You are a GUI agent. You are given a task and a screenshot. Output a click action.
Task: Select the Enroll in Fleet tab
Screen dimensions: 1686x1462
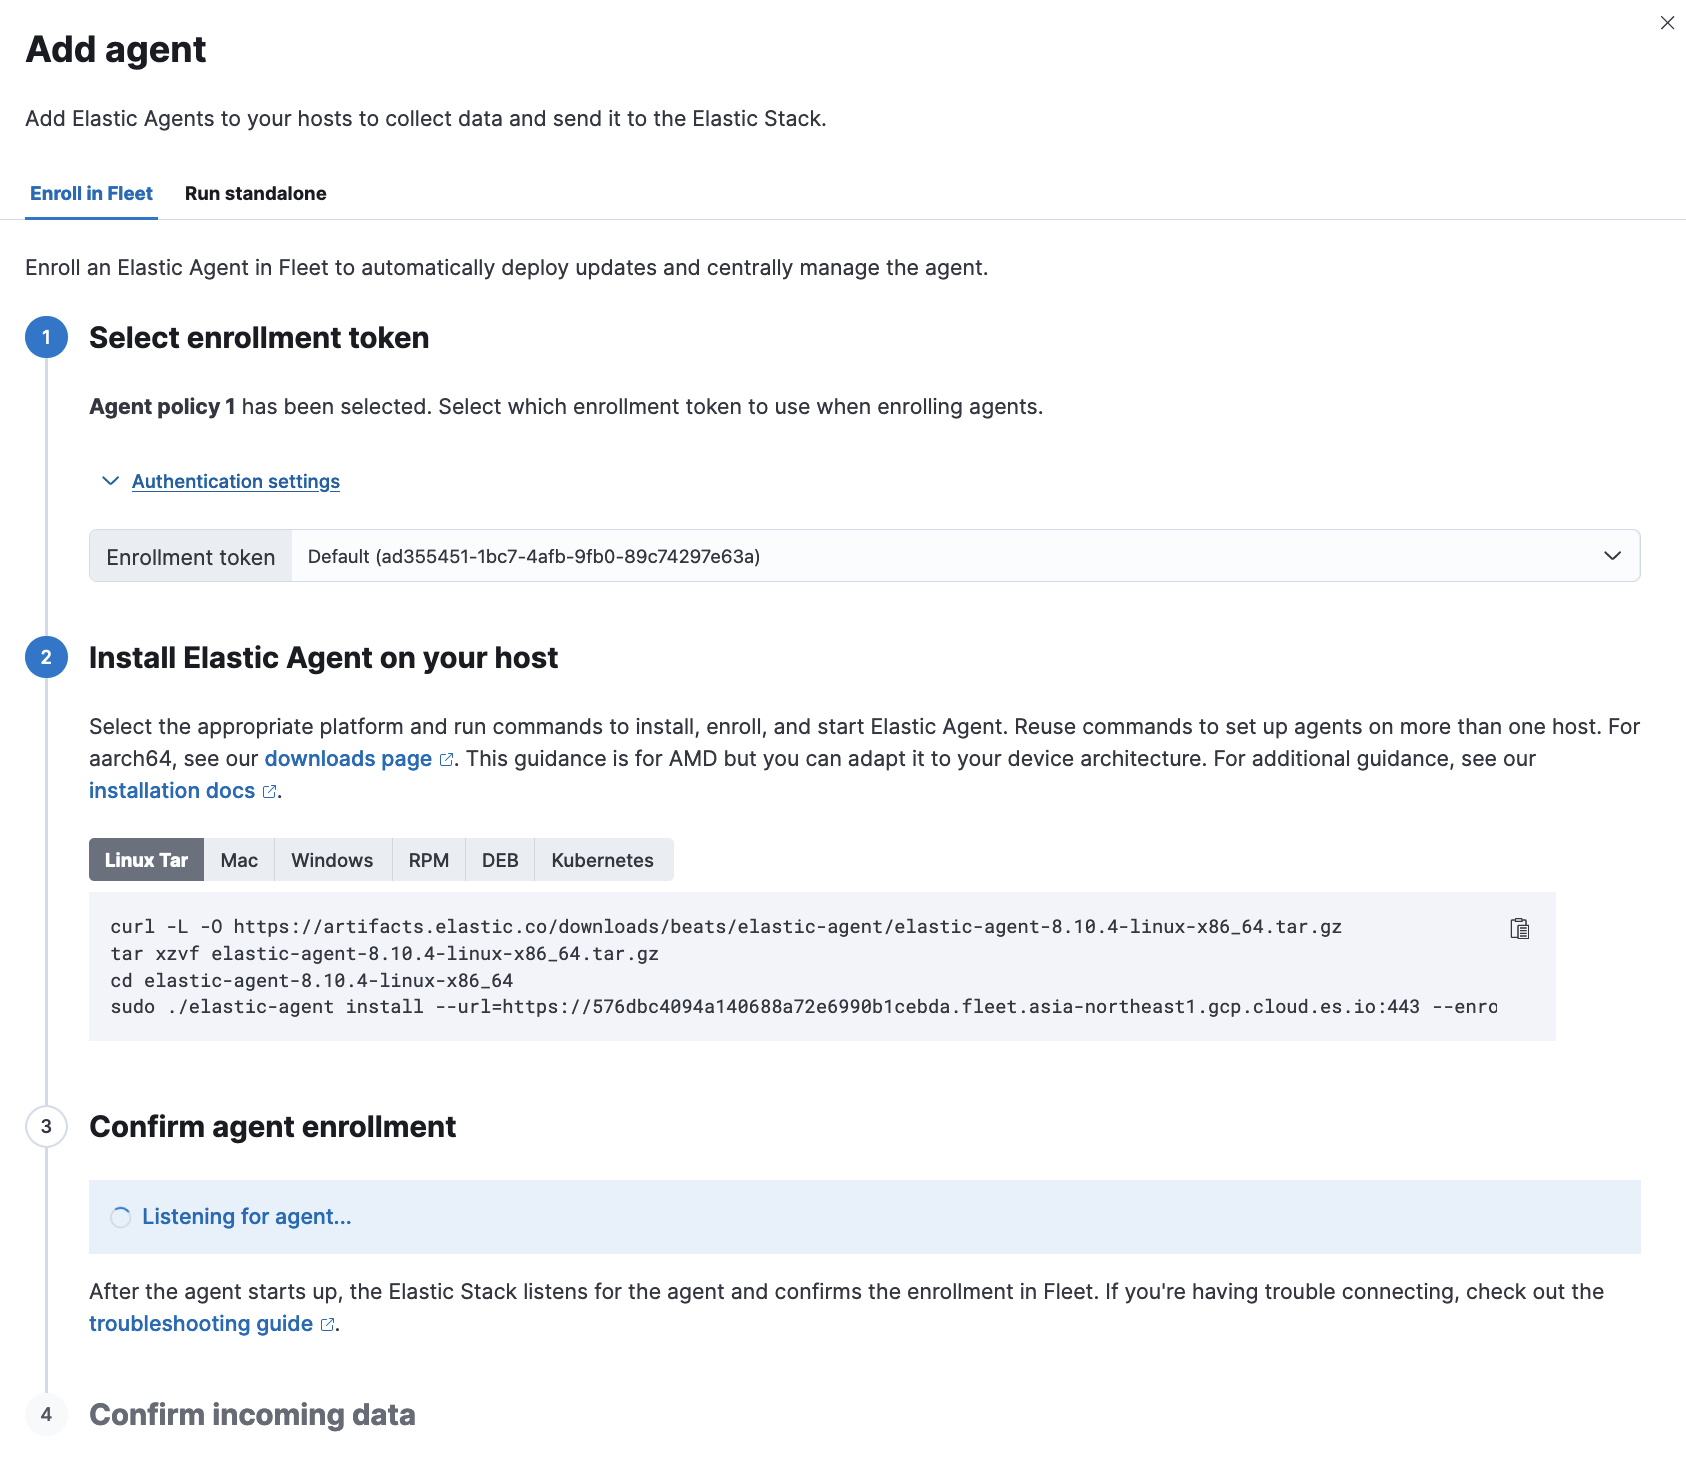(x=91, y=194)
